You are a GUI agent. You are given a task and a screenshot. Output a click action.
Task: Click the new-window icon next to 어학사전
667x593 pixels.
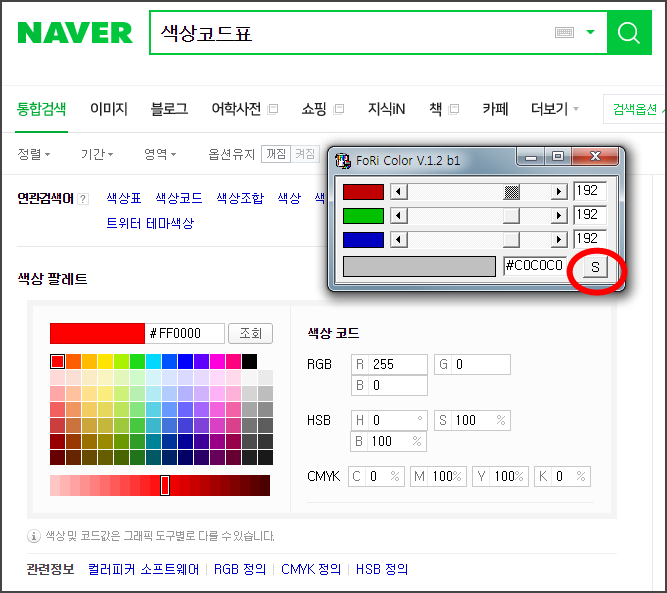(273, 109)
